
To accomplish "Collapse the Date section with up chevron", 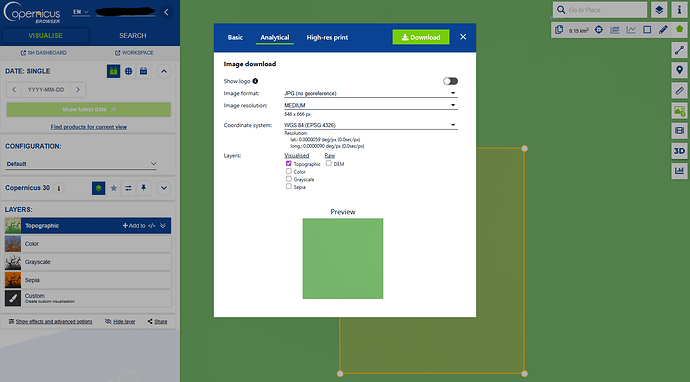I will (x=164, y=71).
